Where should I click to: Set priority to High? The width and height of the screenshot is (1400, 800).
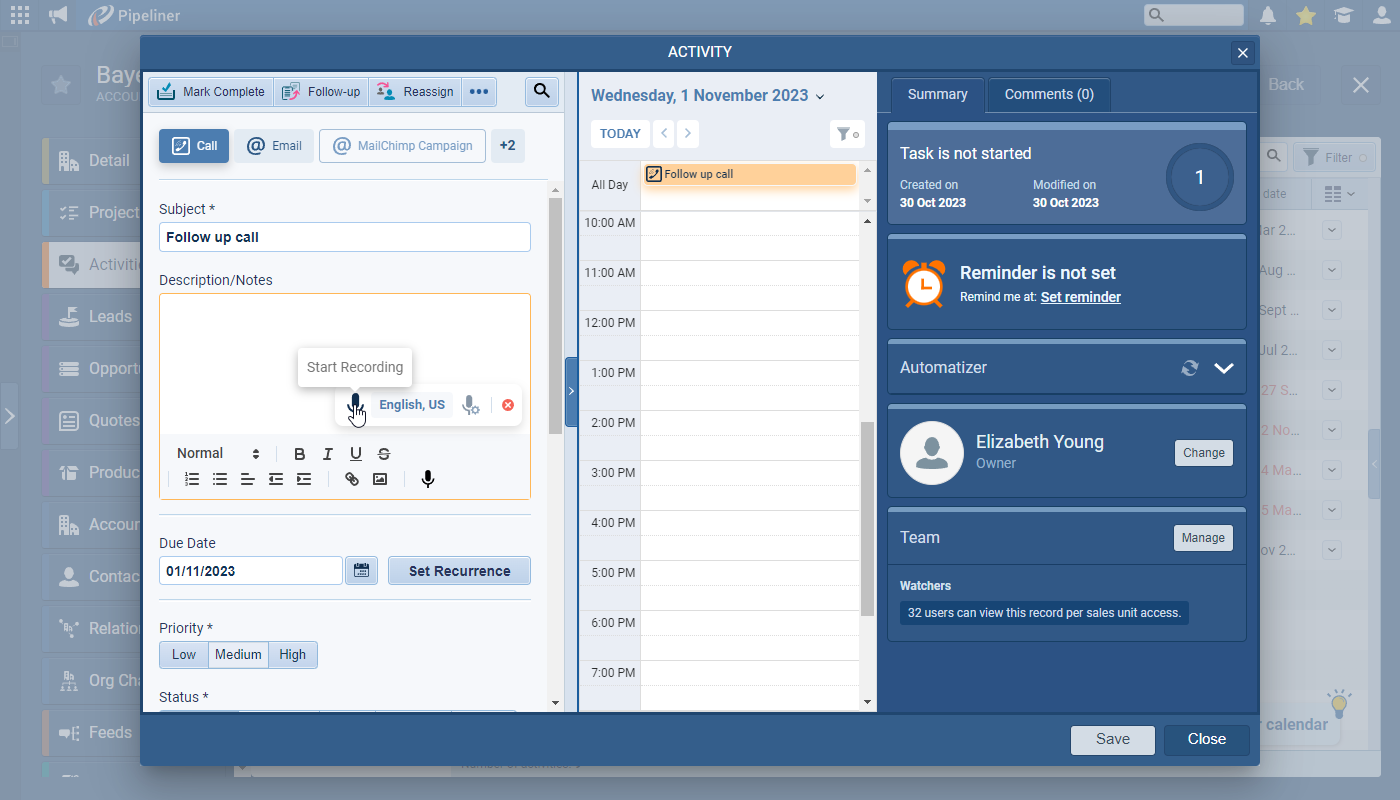(293, 655)
